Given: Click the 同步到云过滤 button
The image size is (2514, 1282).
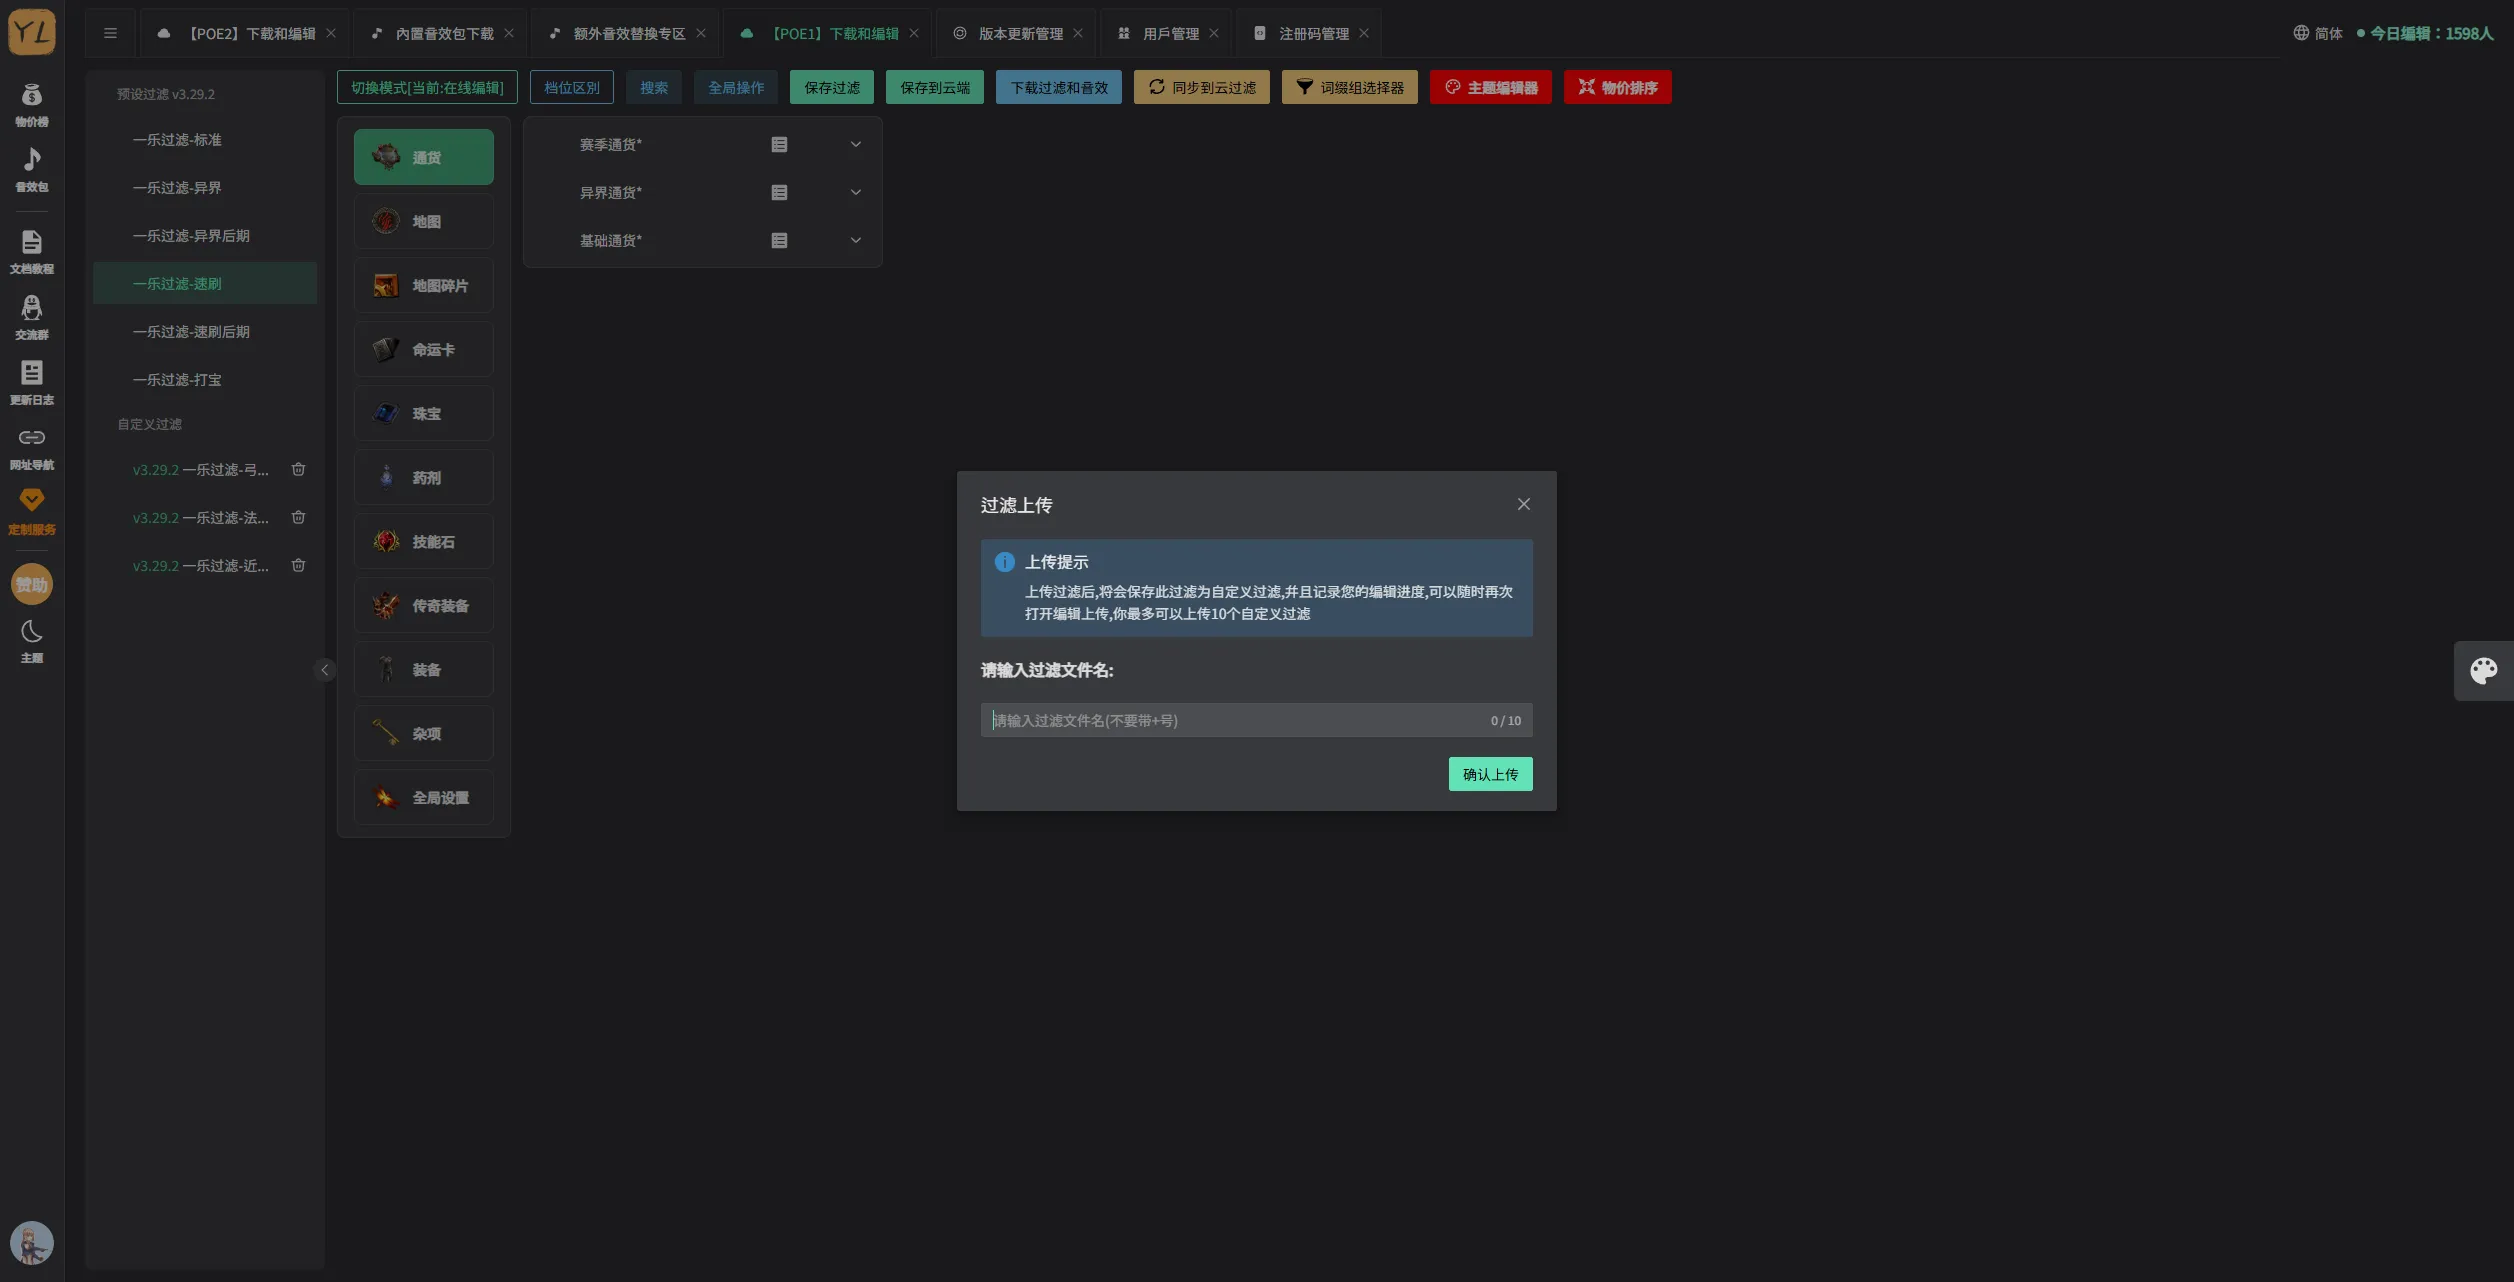Looking at the screenshot, I should coord(1202,87).
